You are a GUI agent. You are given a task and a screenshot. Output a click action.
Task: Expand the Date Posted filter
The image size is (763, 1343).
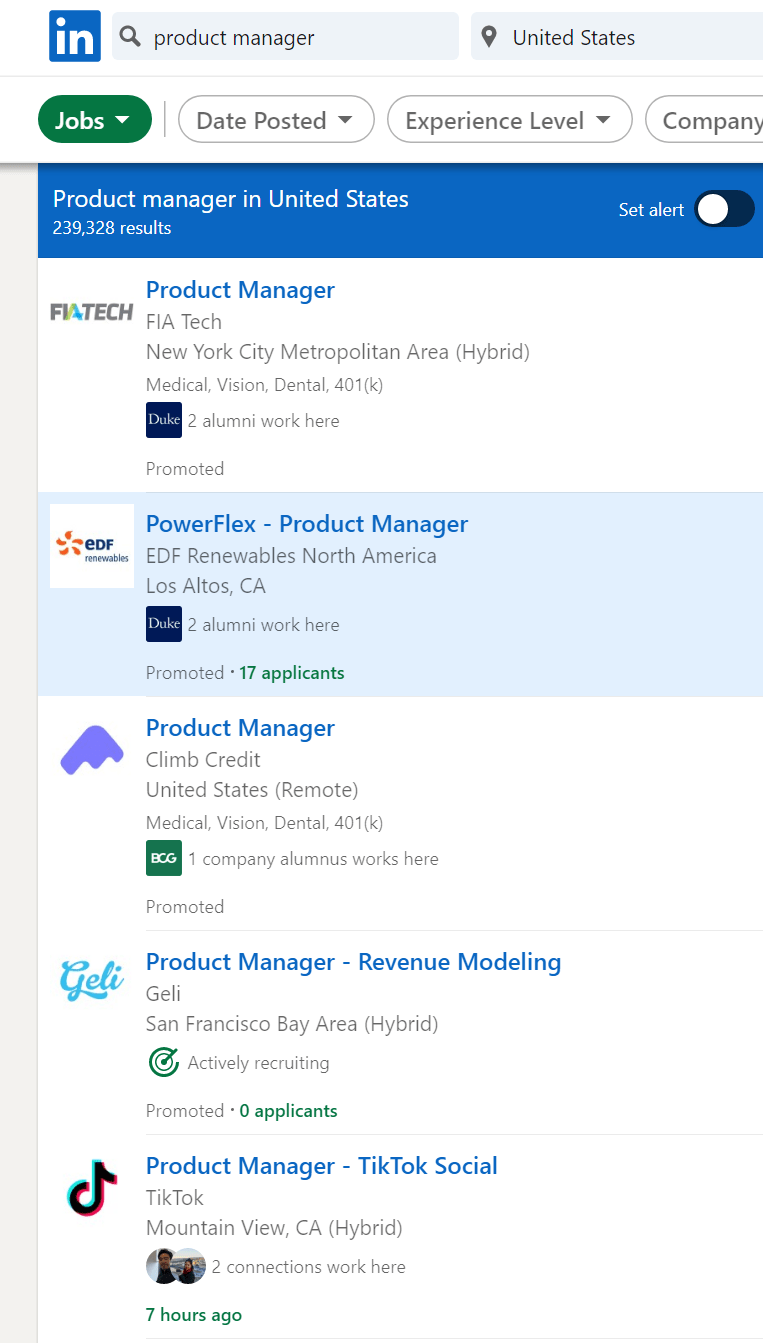pyautogui.click(x=276, y=120)
